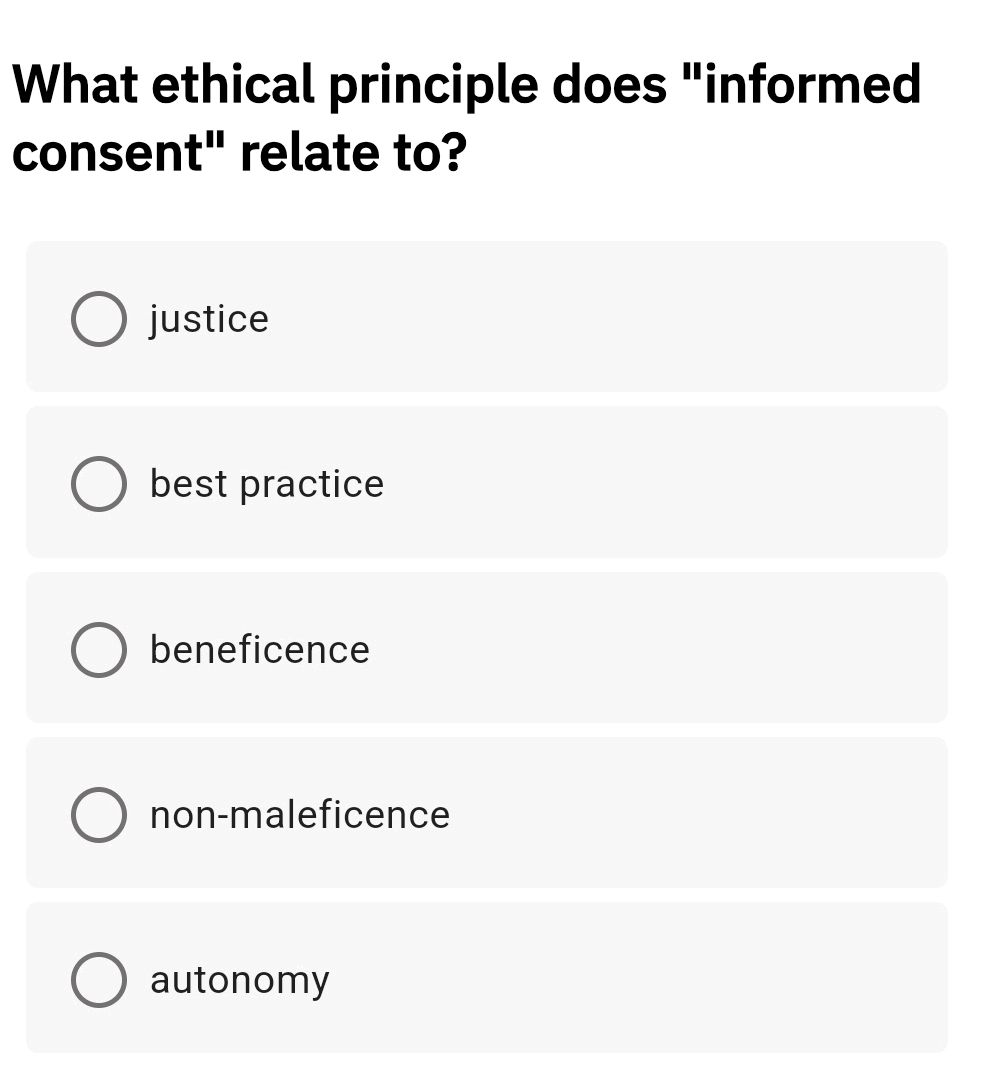Click the answer labeled justice
1003x1083 pixels.
[x=208, y=319]
